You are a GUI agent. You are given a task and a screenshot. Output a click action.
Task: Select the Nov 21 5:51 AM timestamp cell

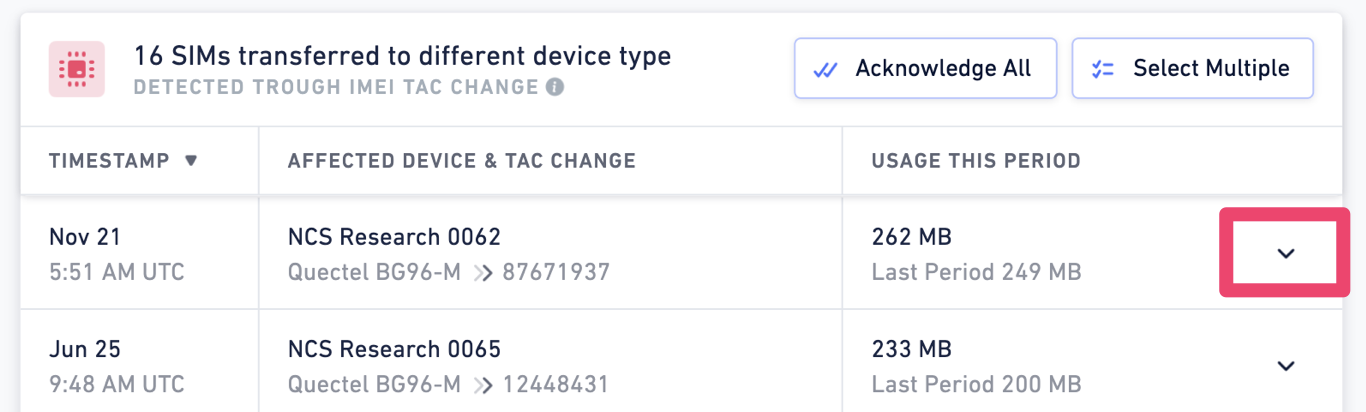[x=139, y=253]
